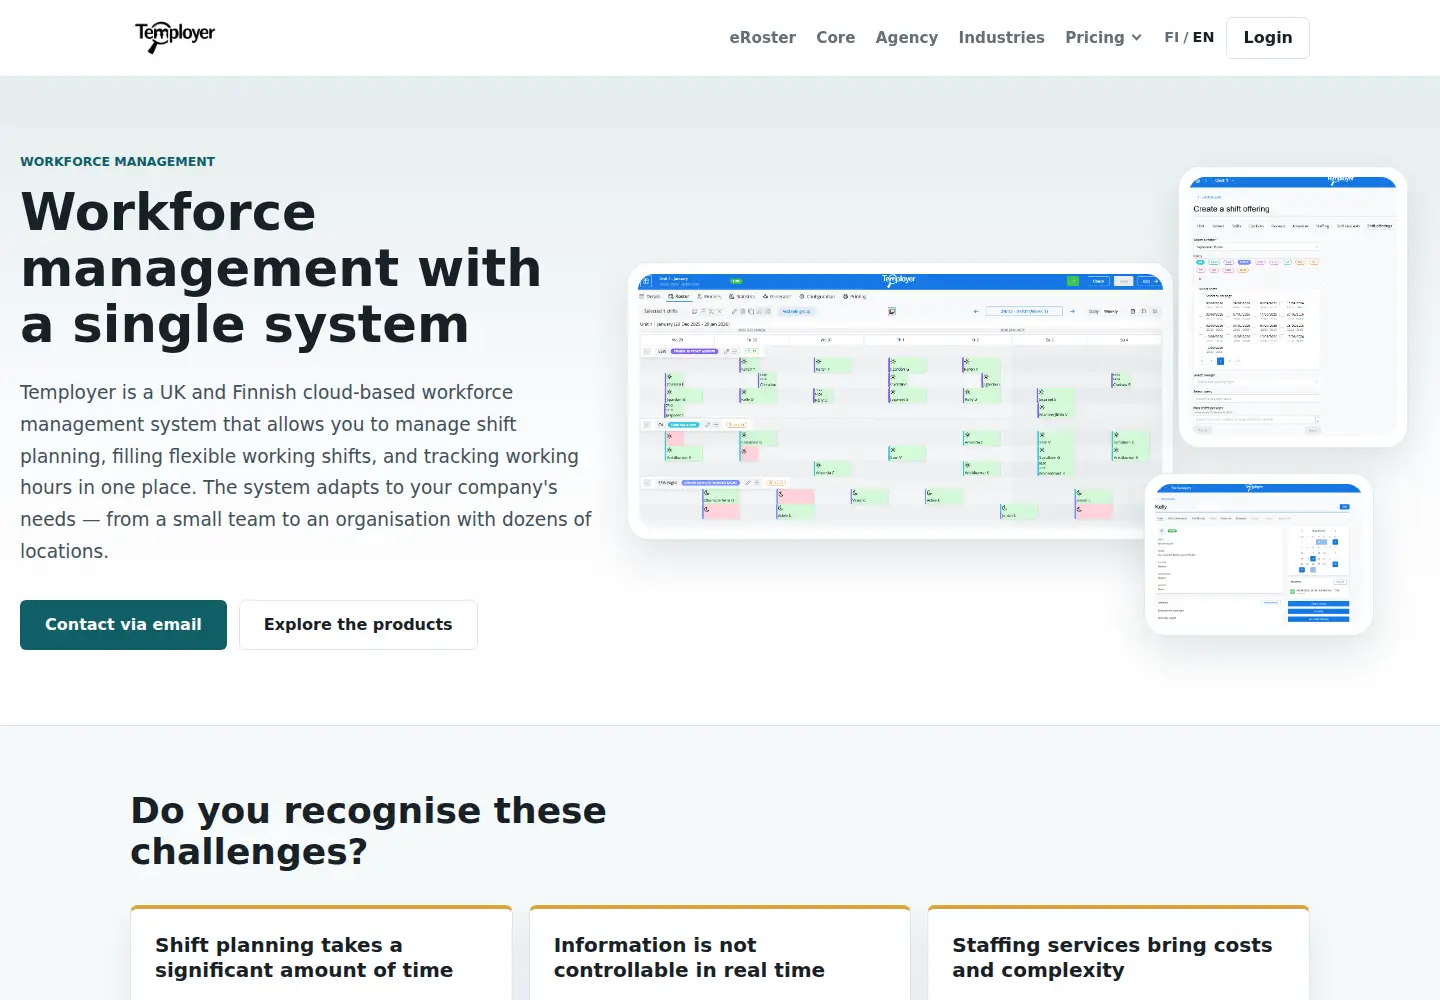
Task: Open the Agency navigation link
Action: click(906, 37)
